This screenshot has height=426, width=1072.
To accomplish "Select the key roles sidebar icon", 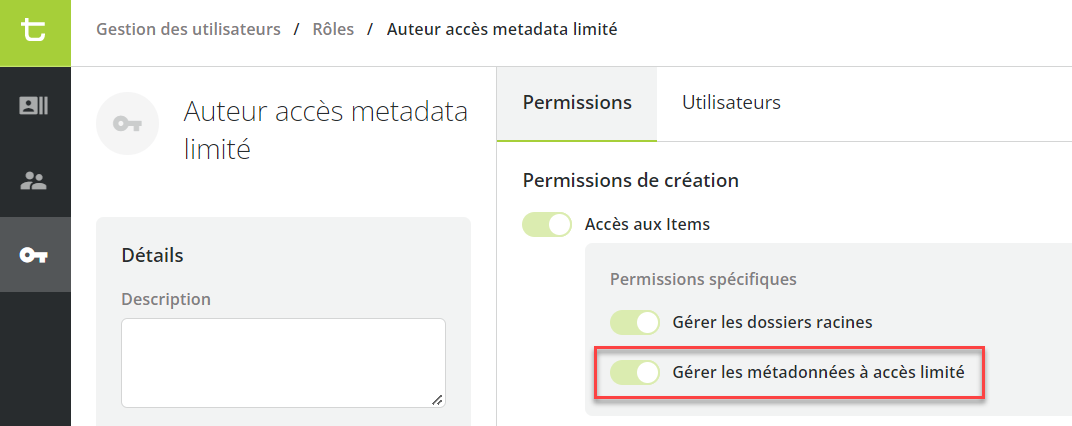I will [34, 255].
